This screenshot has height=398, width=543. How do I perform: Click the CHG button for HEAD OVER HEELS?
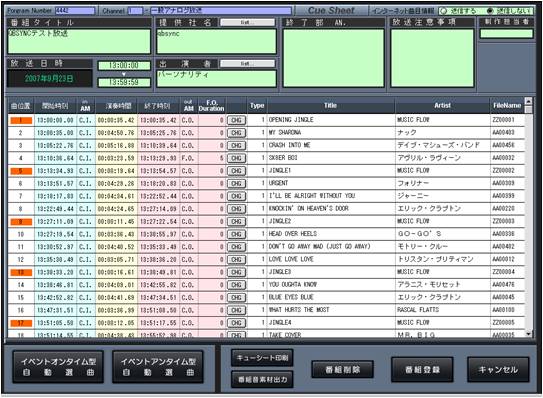point(236,234)
